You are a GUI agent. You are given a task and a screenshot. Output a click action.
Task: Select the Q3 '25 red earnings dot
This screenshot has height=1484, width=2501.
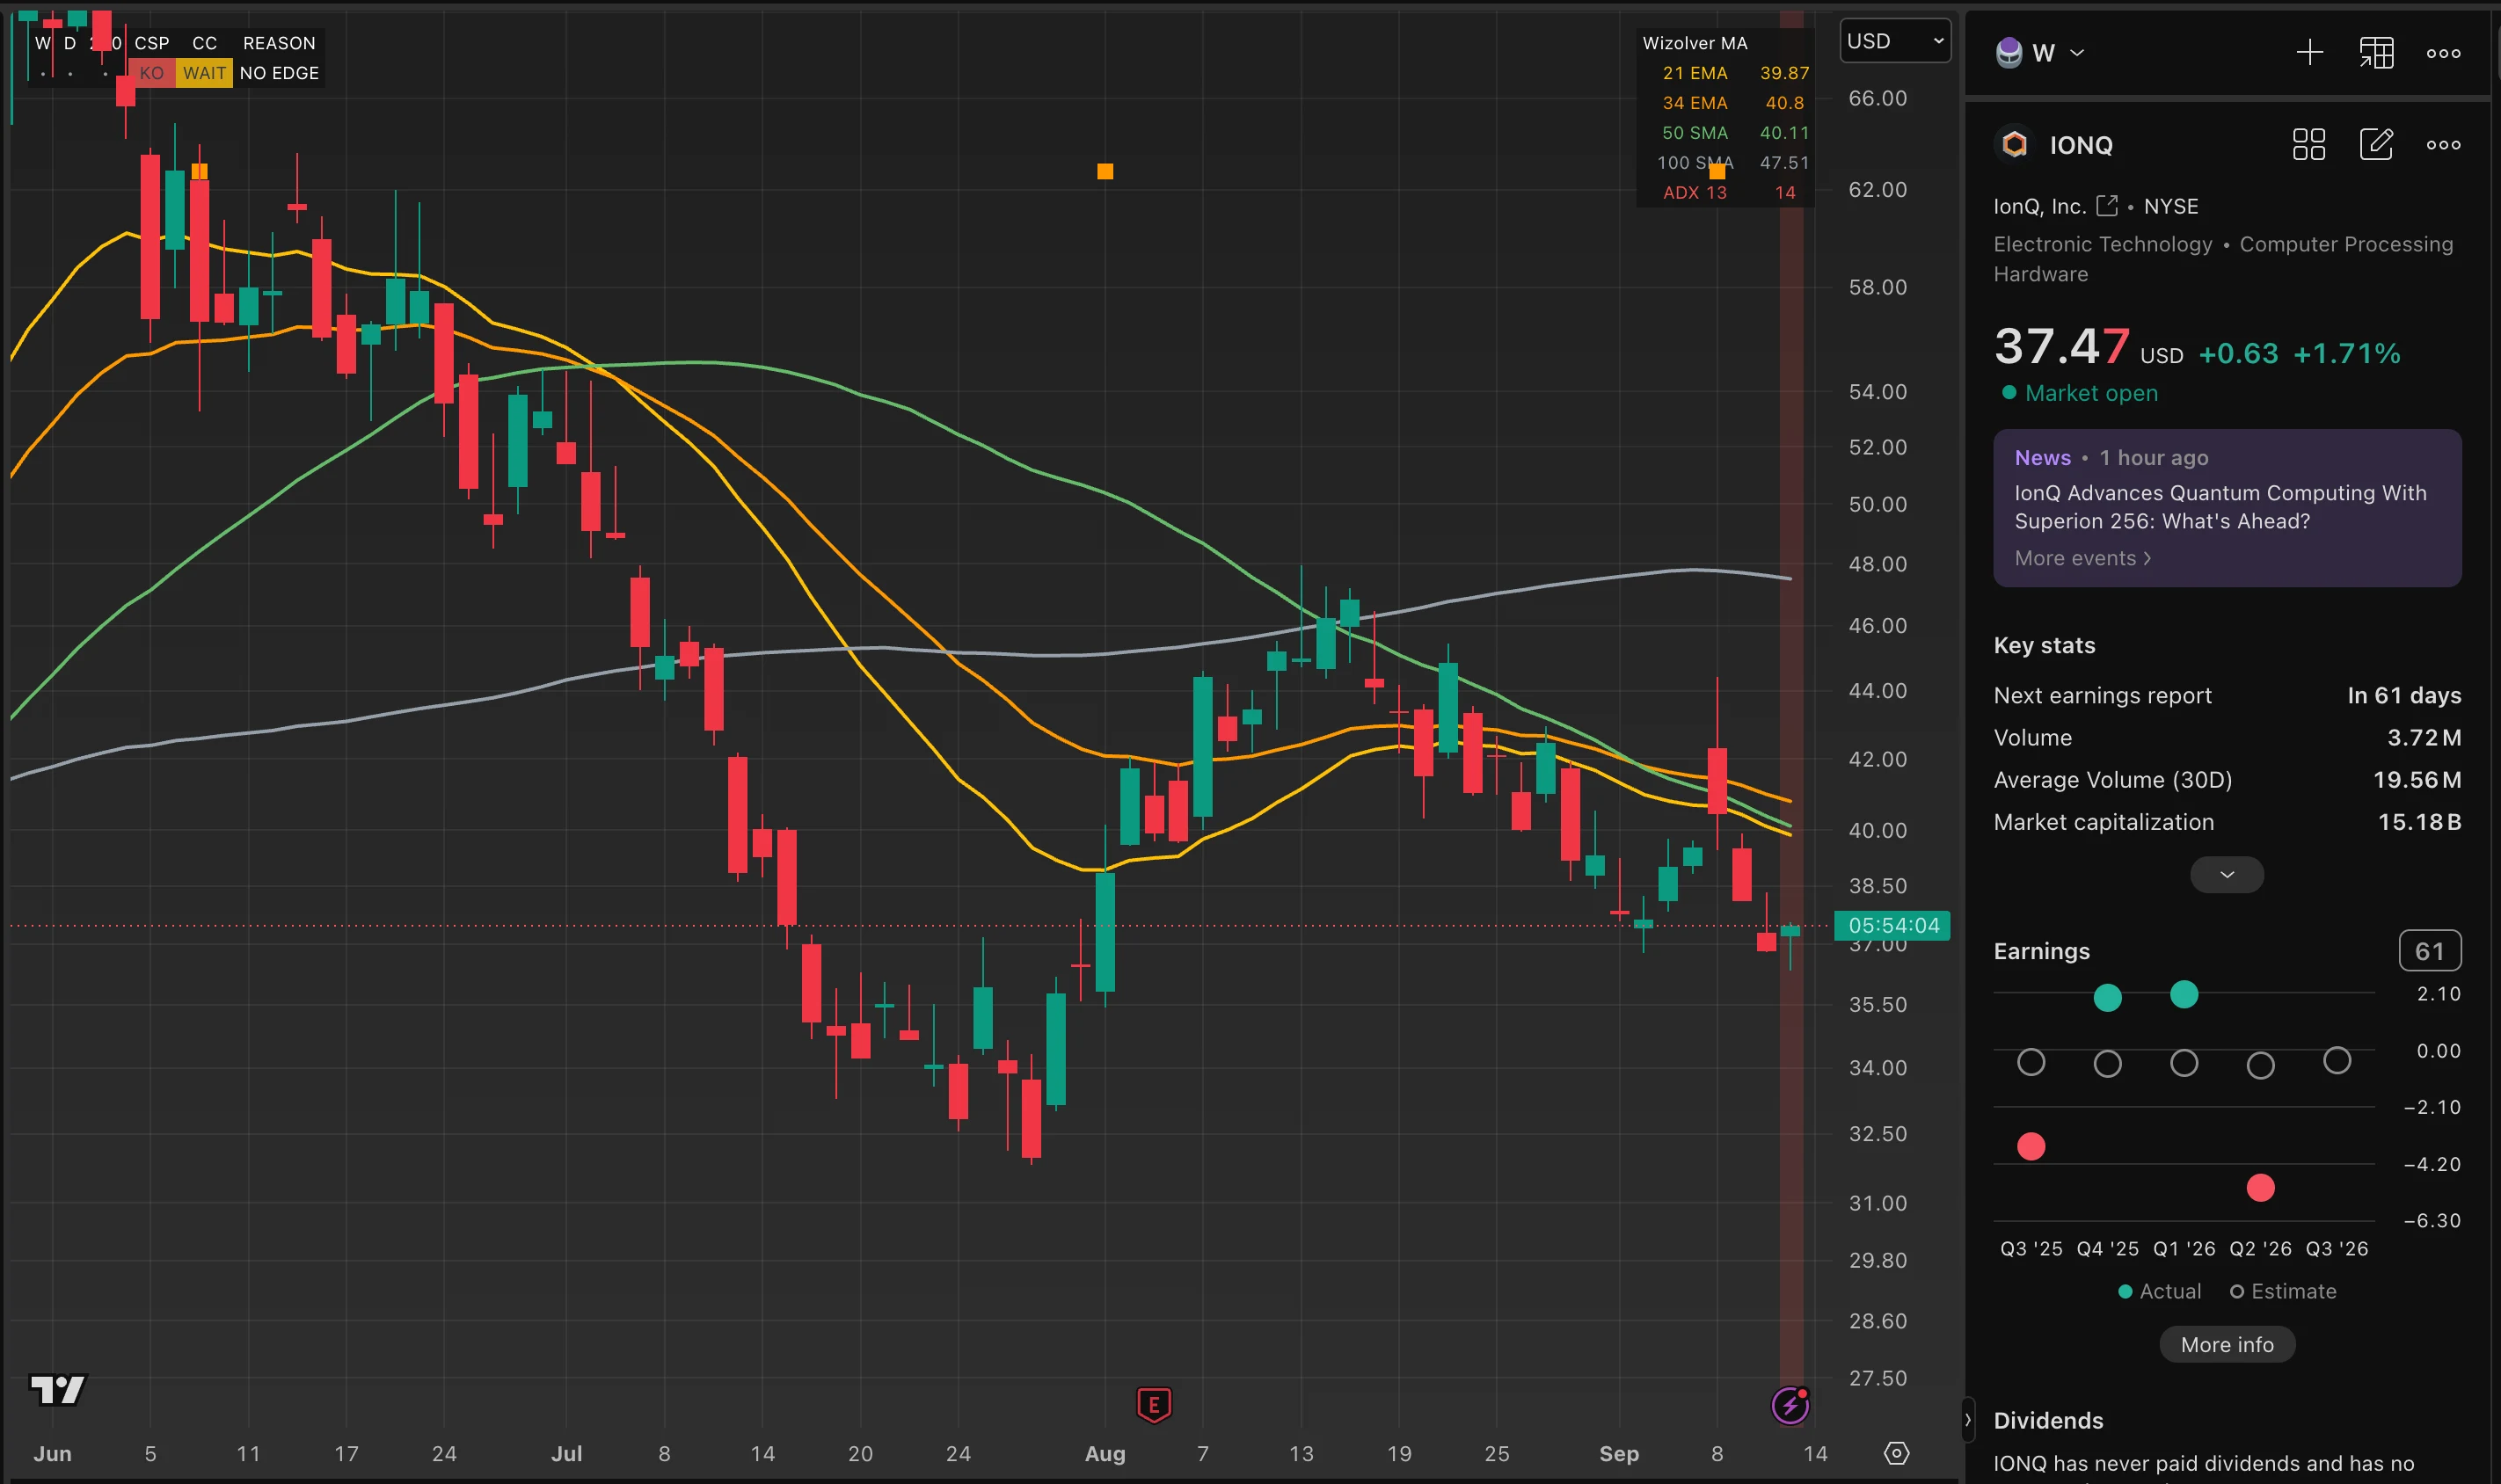2031,1146
